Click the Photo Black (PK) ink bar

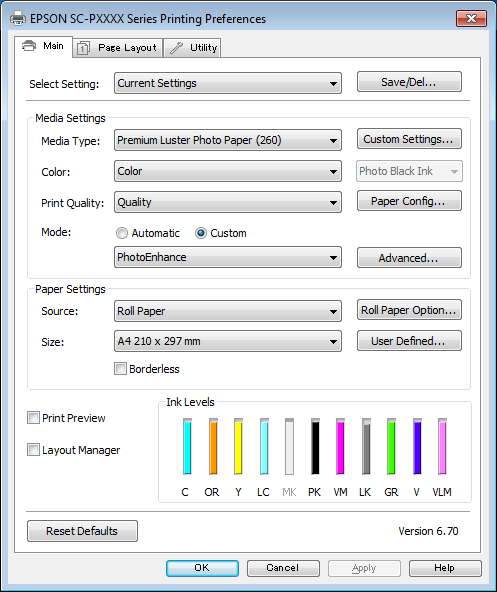(315, 446)
